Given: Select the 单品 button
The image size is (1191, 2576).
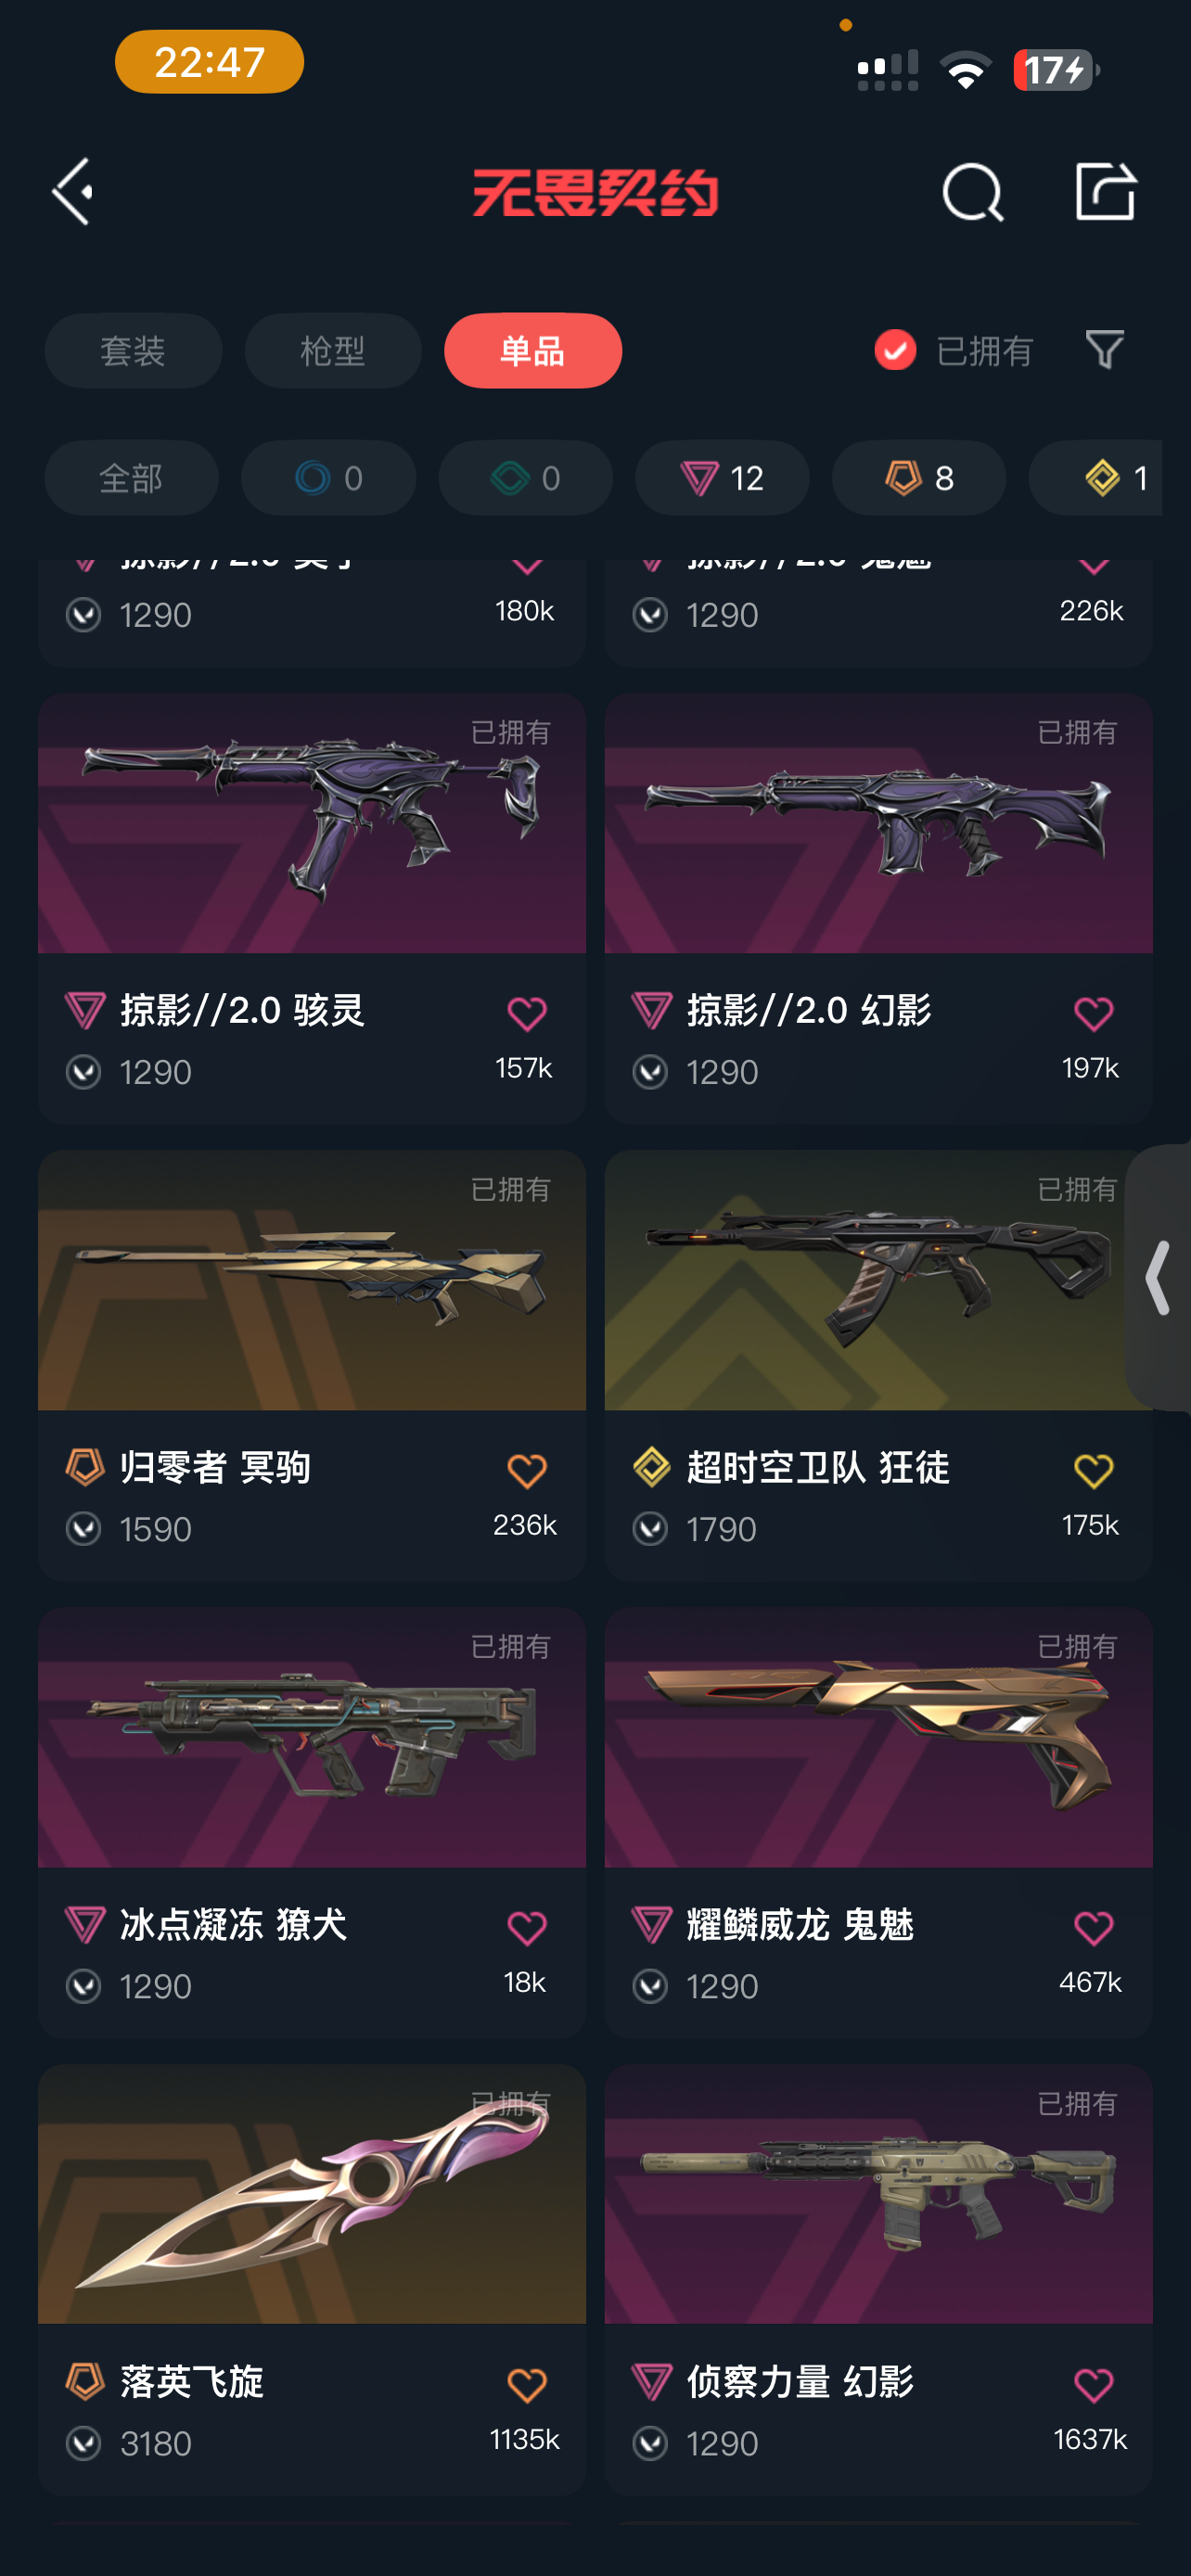Looking at the screenshot, I should tap(533, 351).
